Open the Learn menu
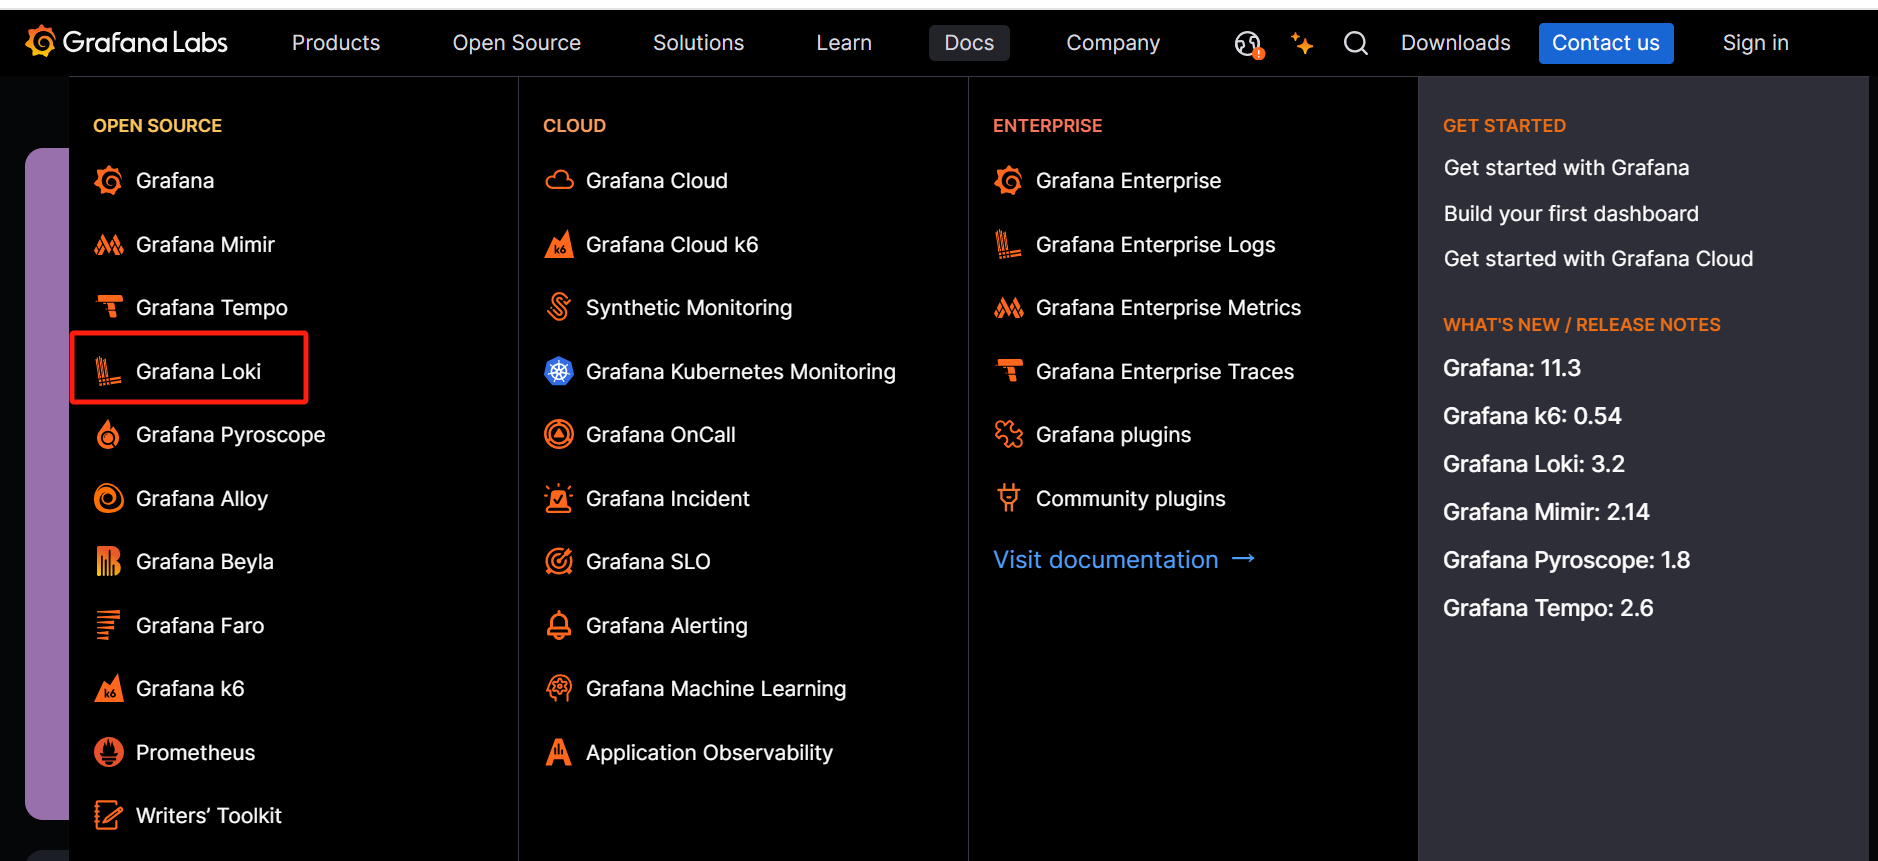1878x861 pixels. (x=844, y=43)
